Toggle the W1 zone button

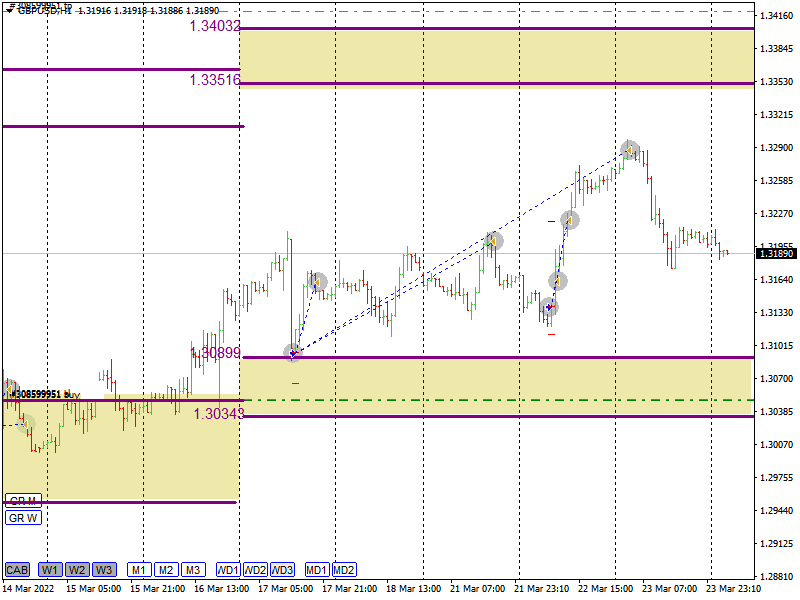click(x=50, y=570)
